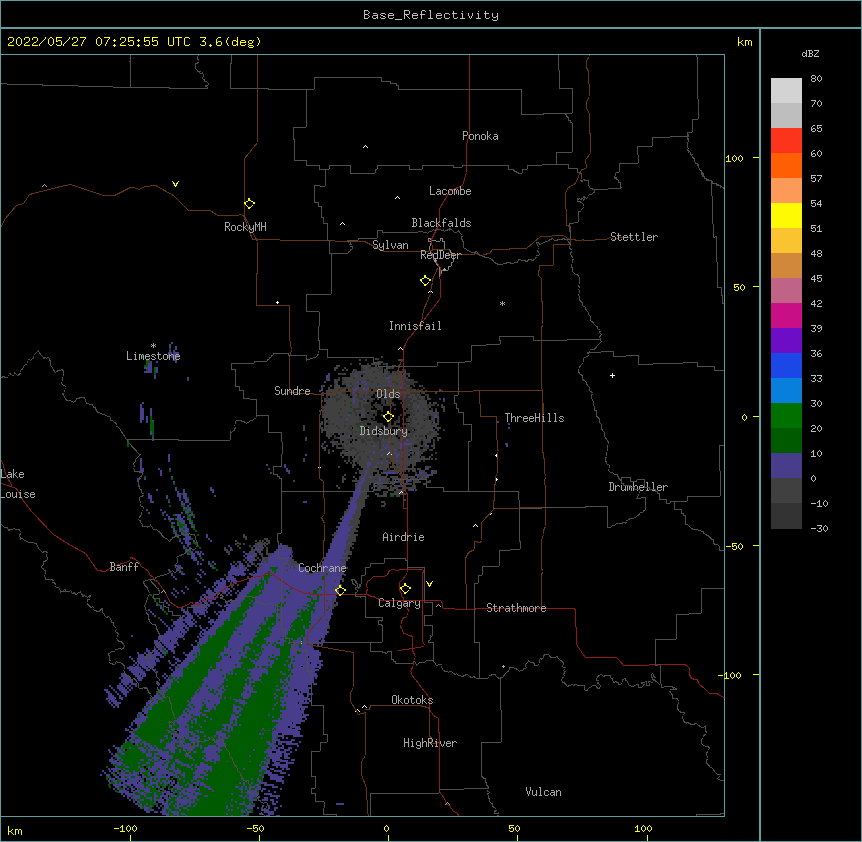This screenshot has height=842, width=862.
Task: Click the Strathmore label
Action: pos(516,608)
